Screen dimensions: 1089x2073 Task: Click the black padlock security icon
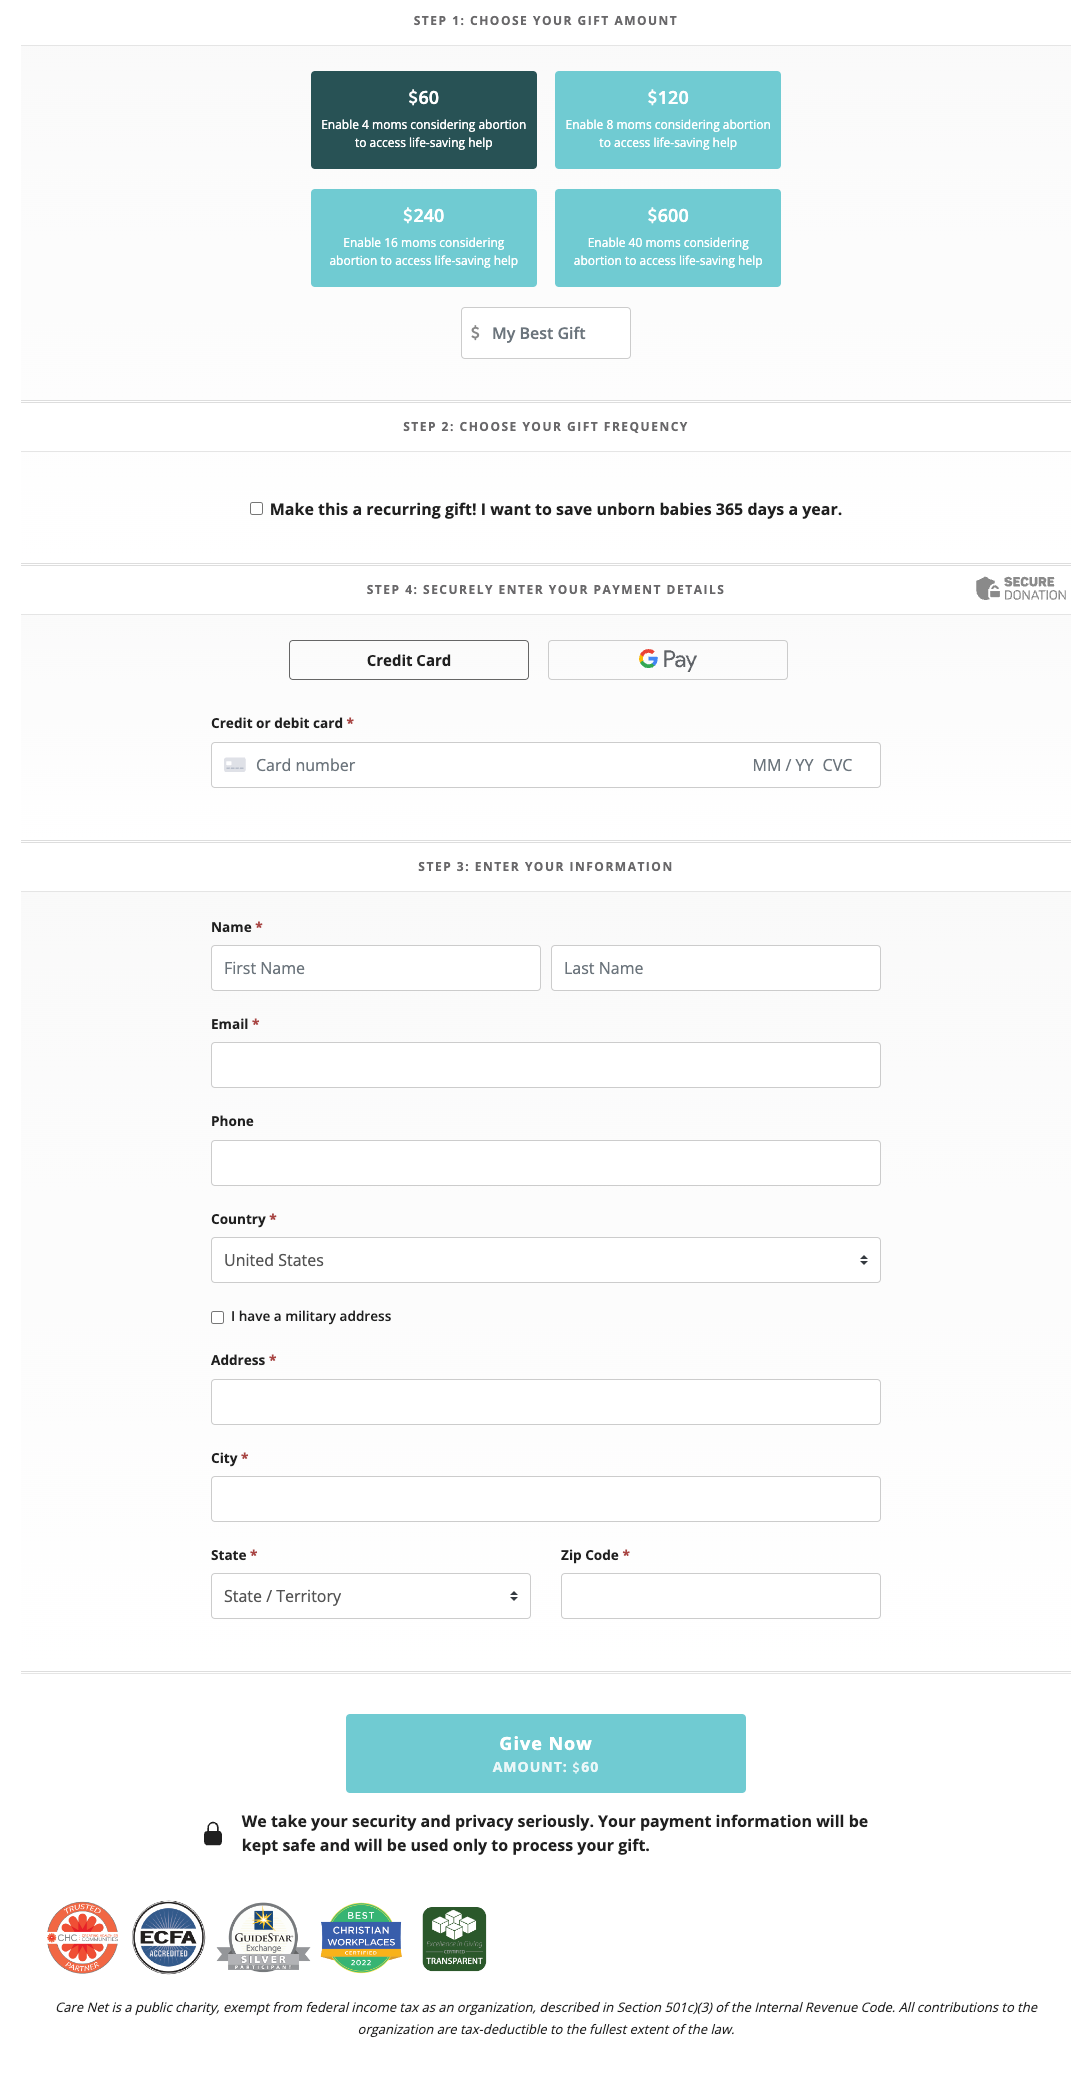point(213,1833)
